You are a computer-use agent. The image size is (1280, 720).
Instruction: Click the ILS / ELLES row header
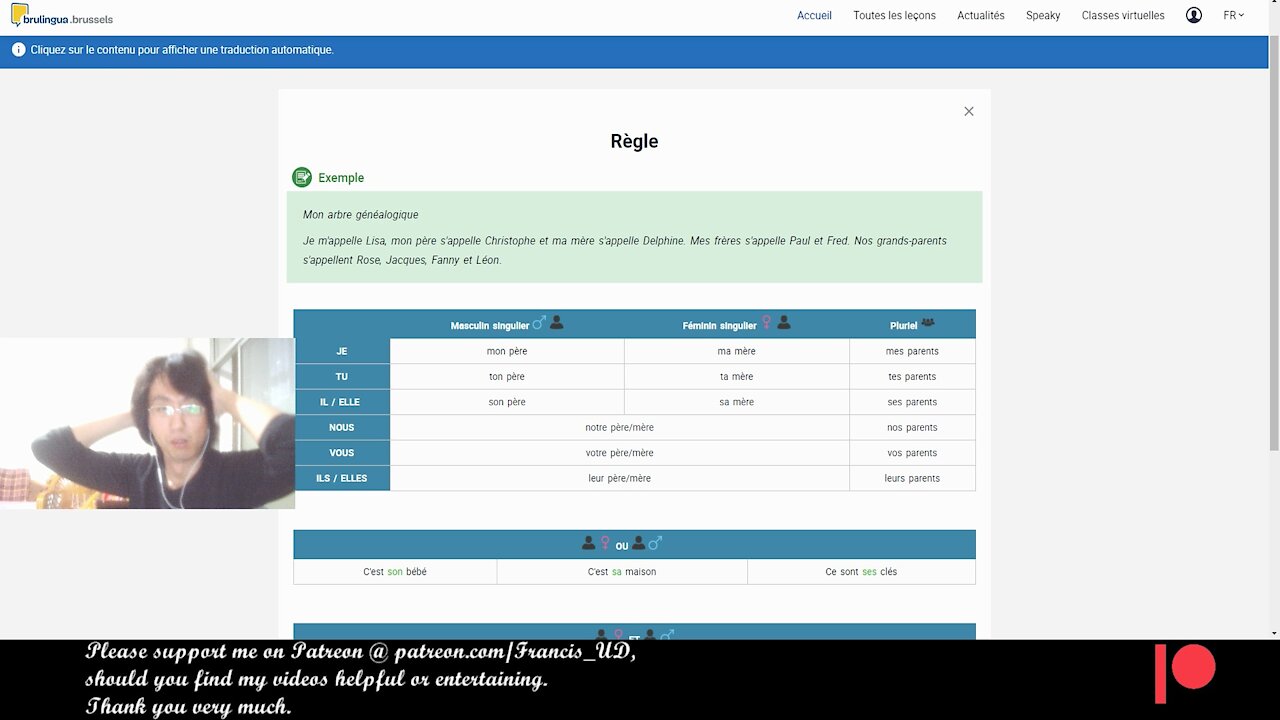(x=342, y=478)
